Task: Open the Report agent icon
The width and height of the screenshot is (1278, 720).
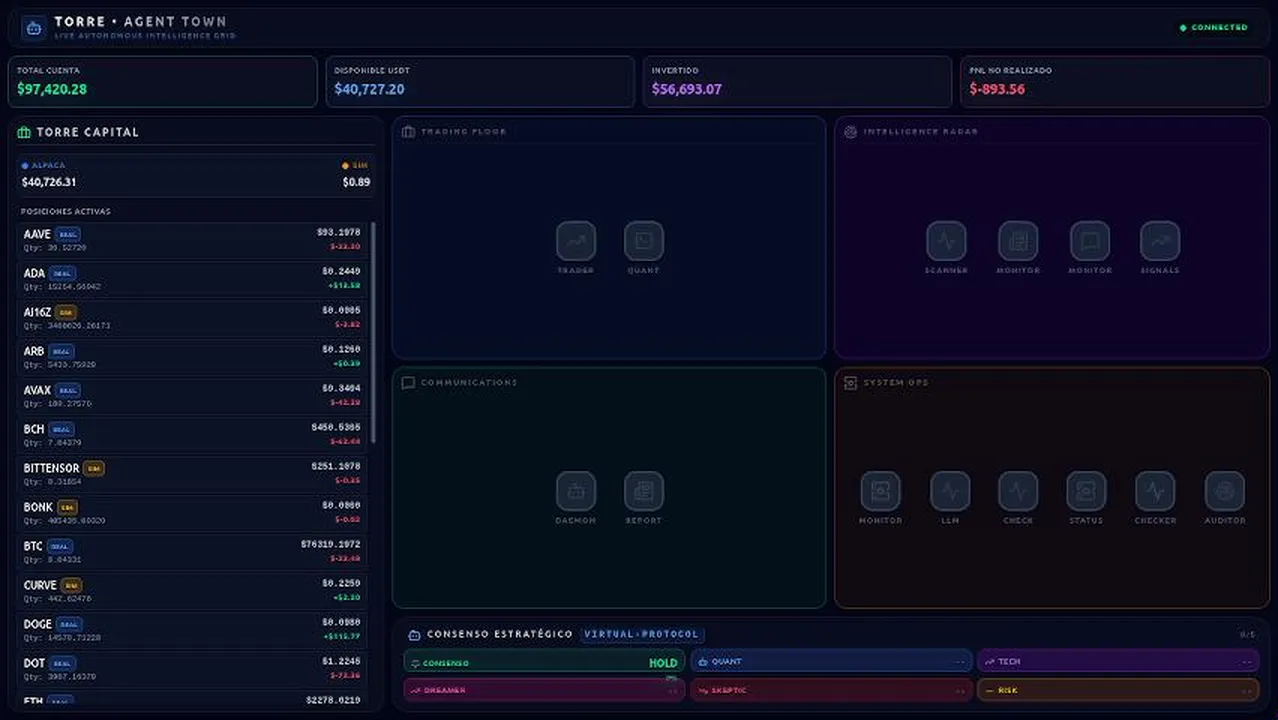Action: point(644,491)
